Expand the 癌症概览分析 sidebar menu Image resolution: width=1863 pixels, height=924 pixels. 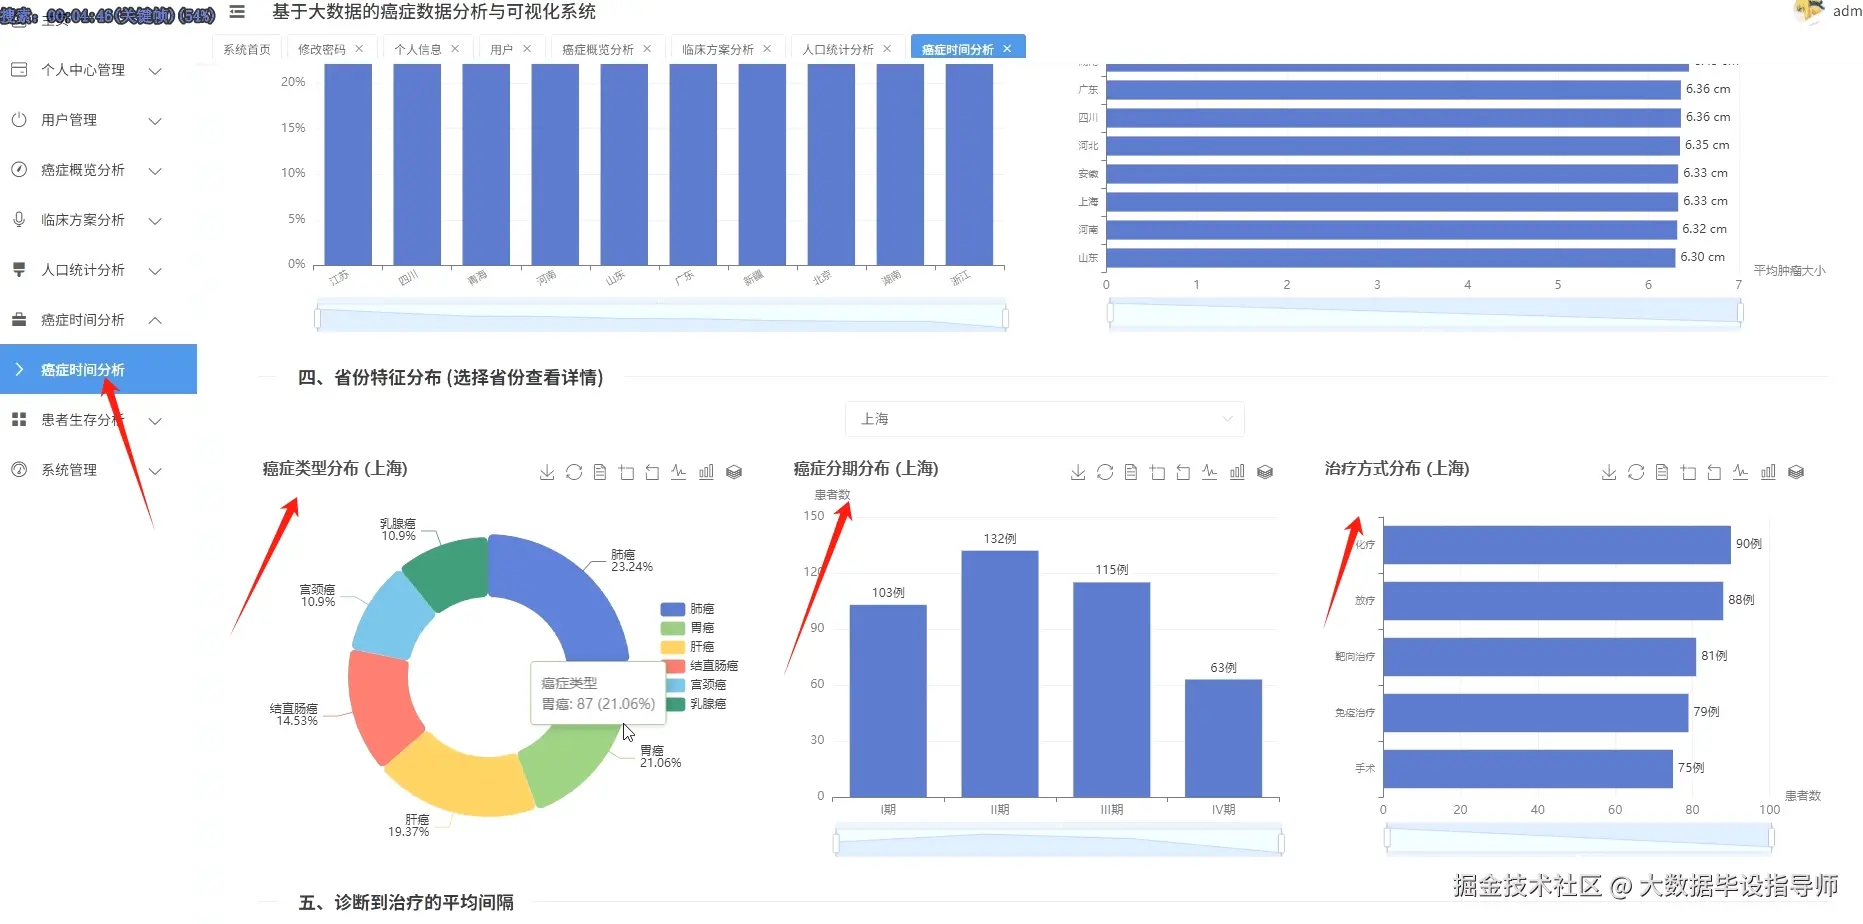(x=98, y=170)
